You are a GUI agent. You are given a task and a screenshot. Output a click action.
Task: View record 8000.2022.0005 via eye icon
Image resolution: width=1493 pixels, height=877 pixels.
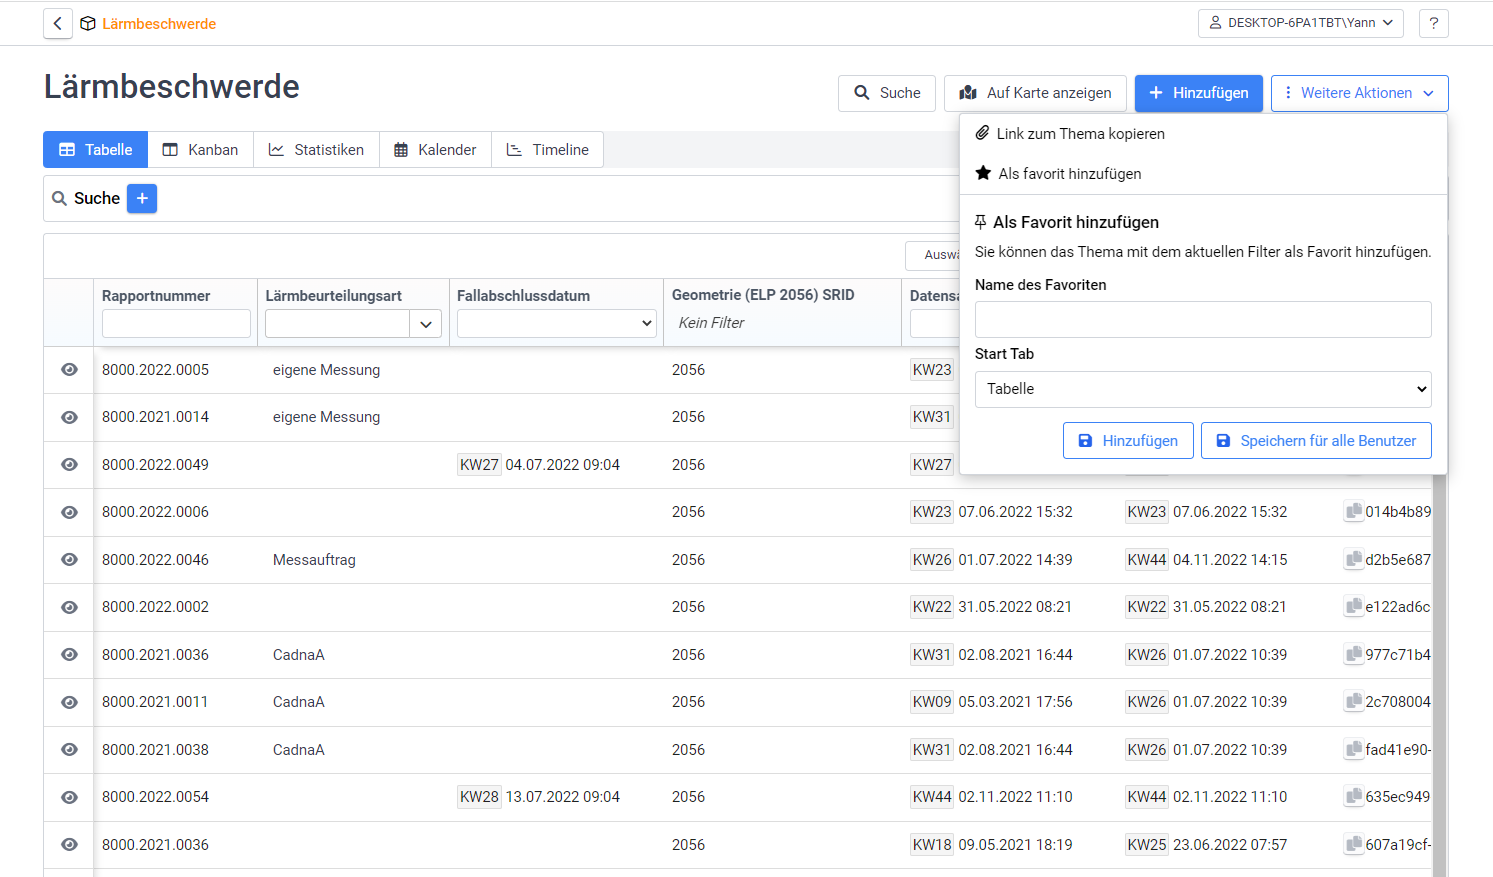69,370
